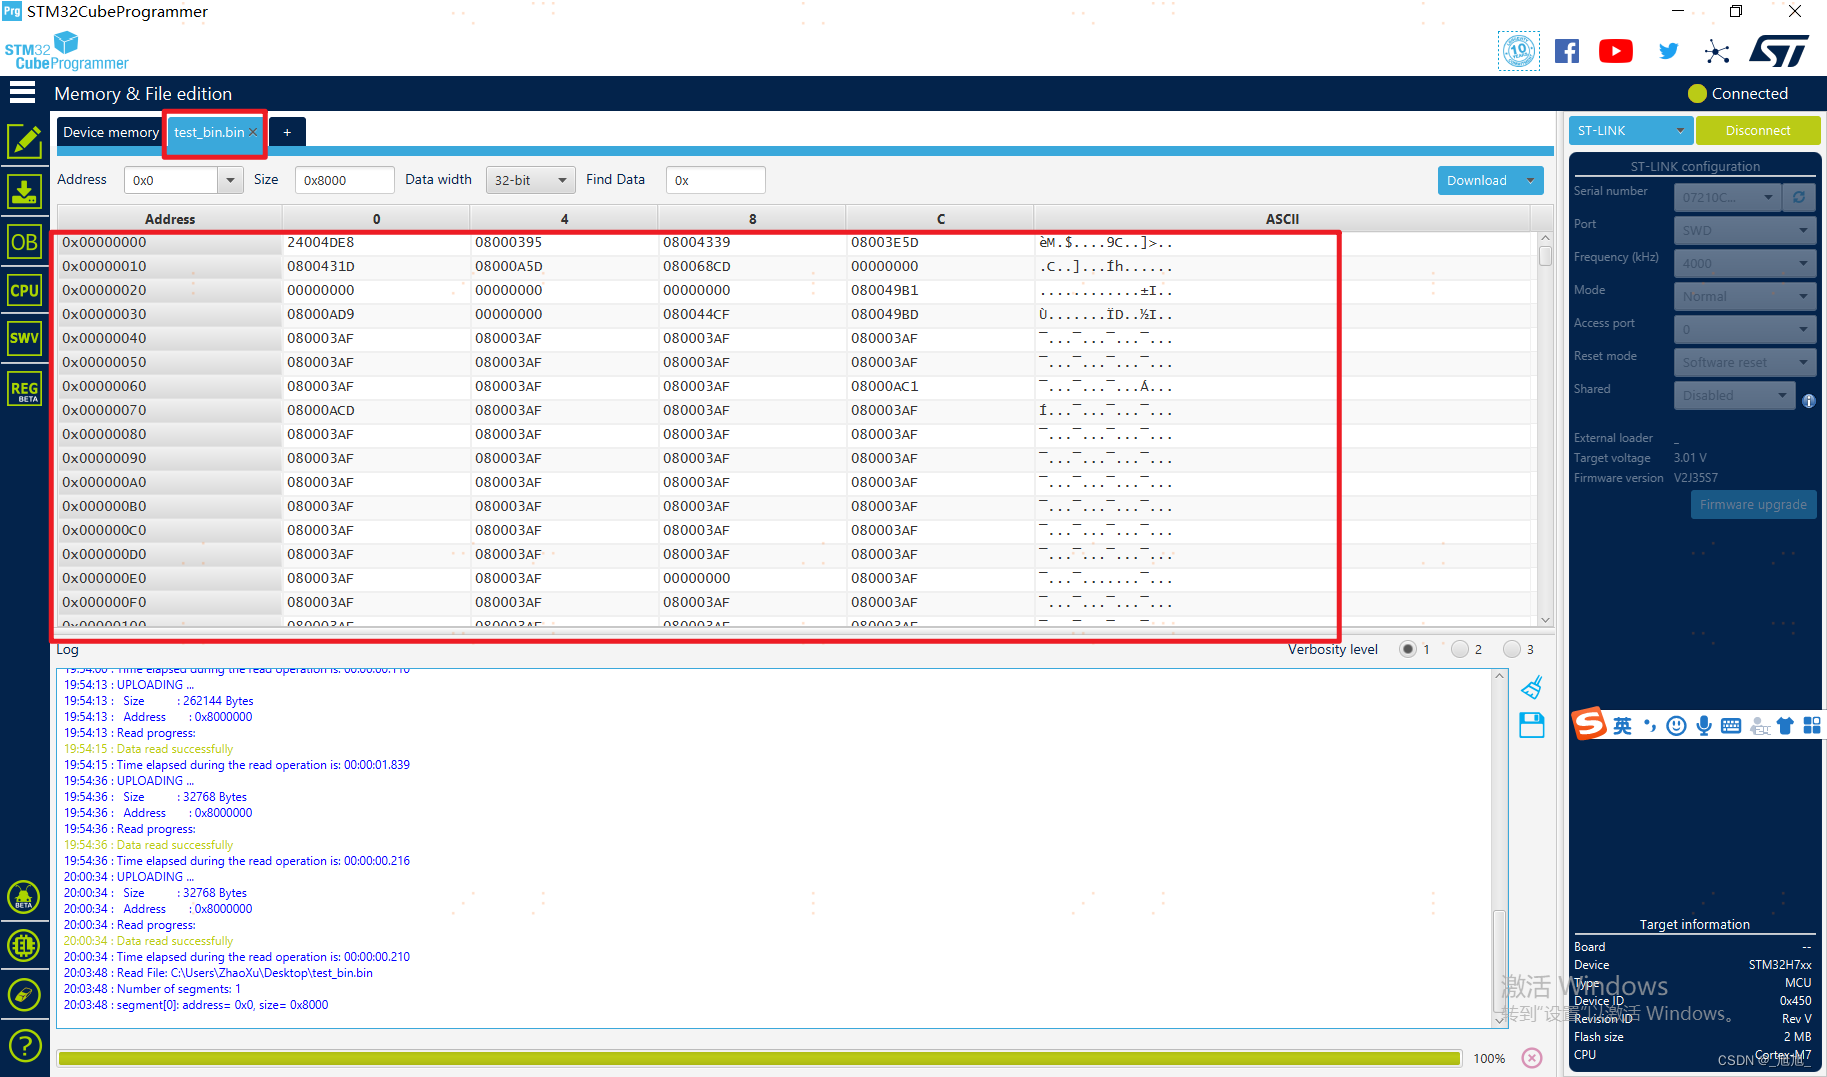Show info about Shared mode

[1809, 401]
